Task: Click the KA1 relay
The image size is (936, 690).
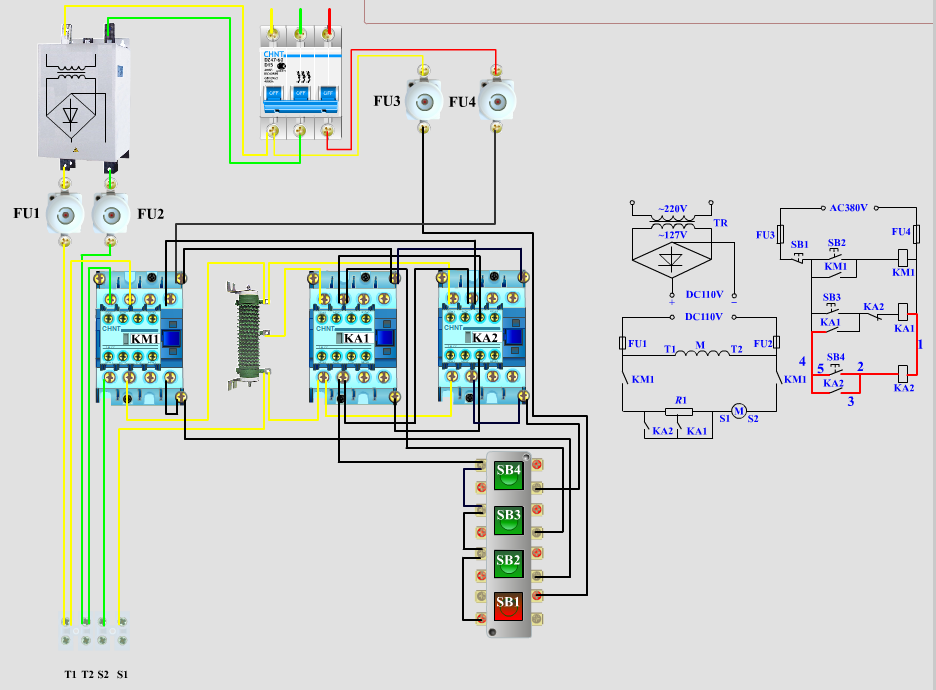Action: 352,338
